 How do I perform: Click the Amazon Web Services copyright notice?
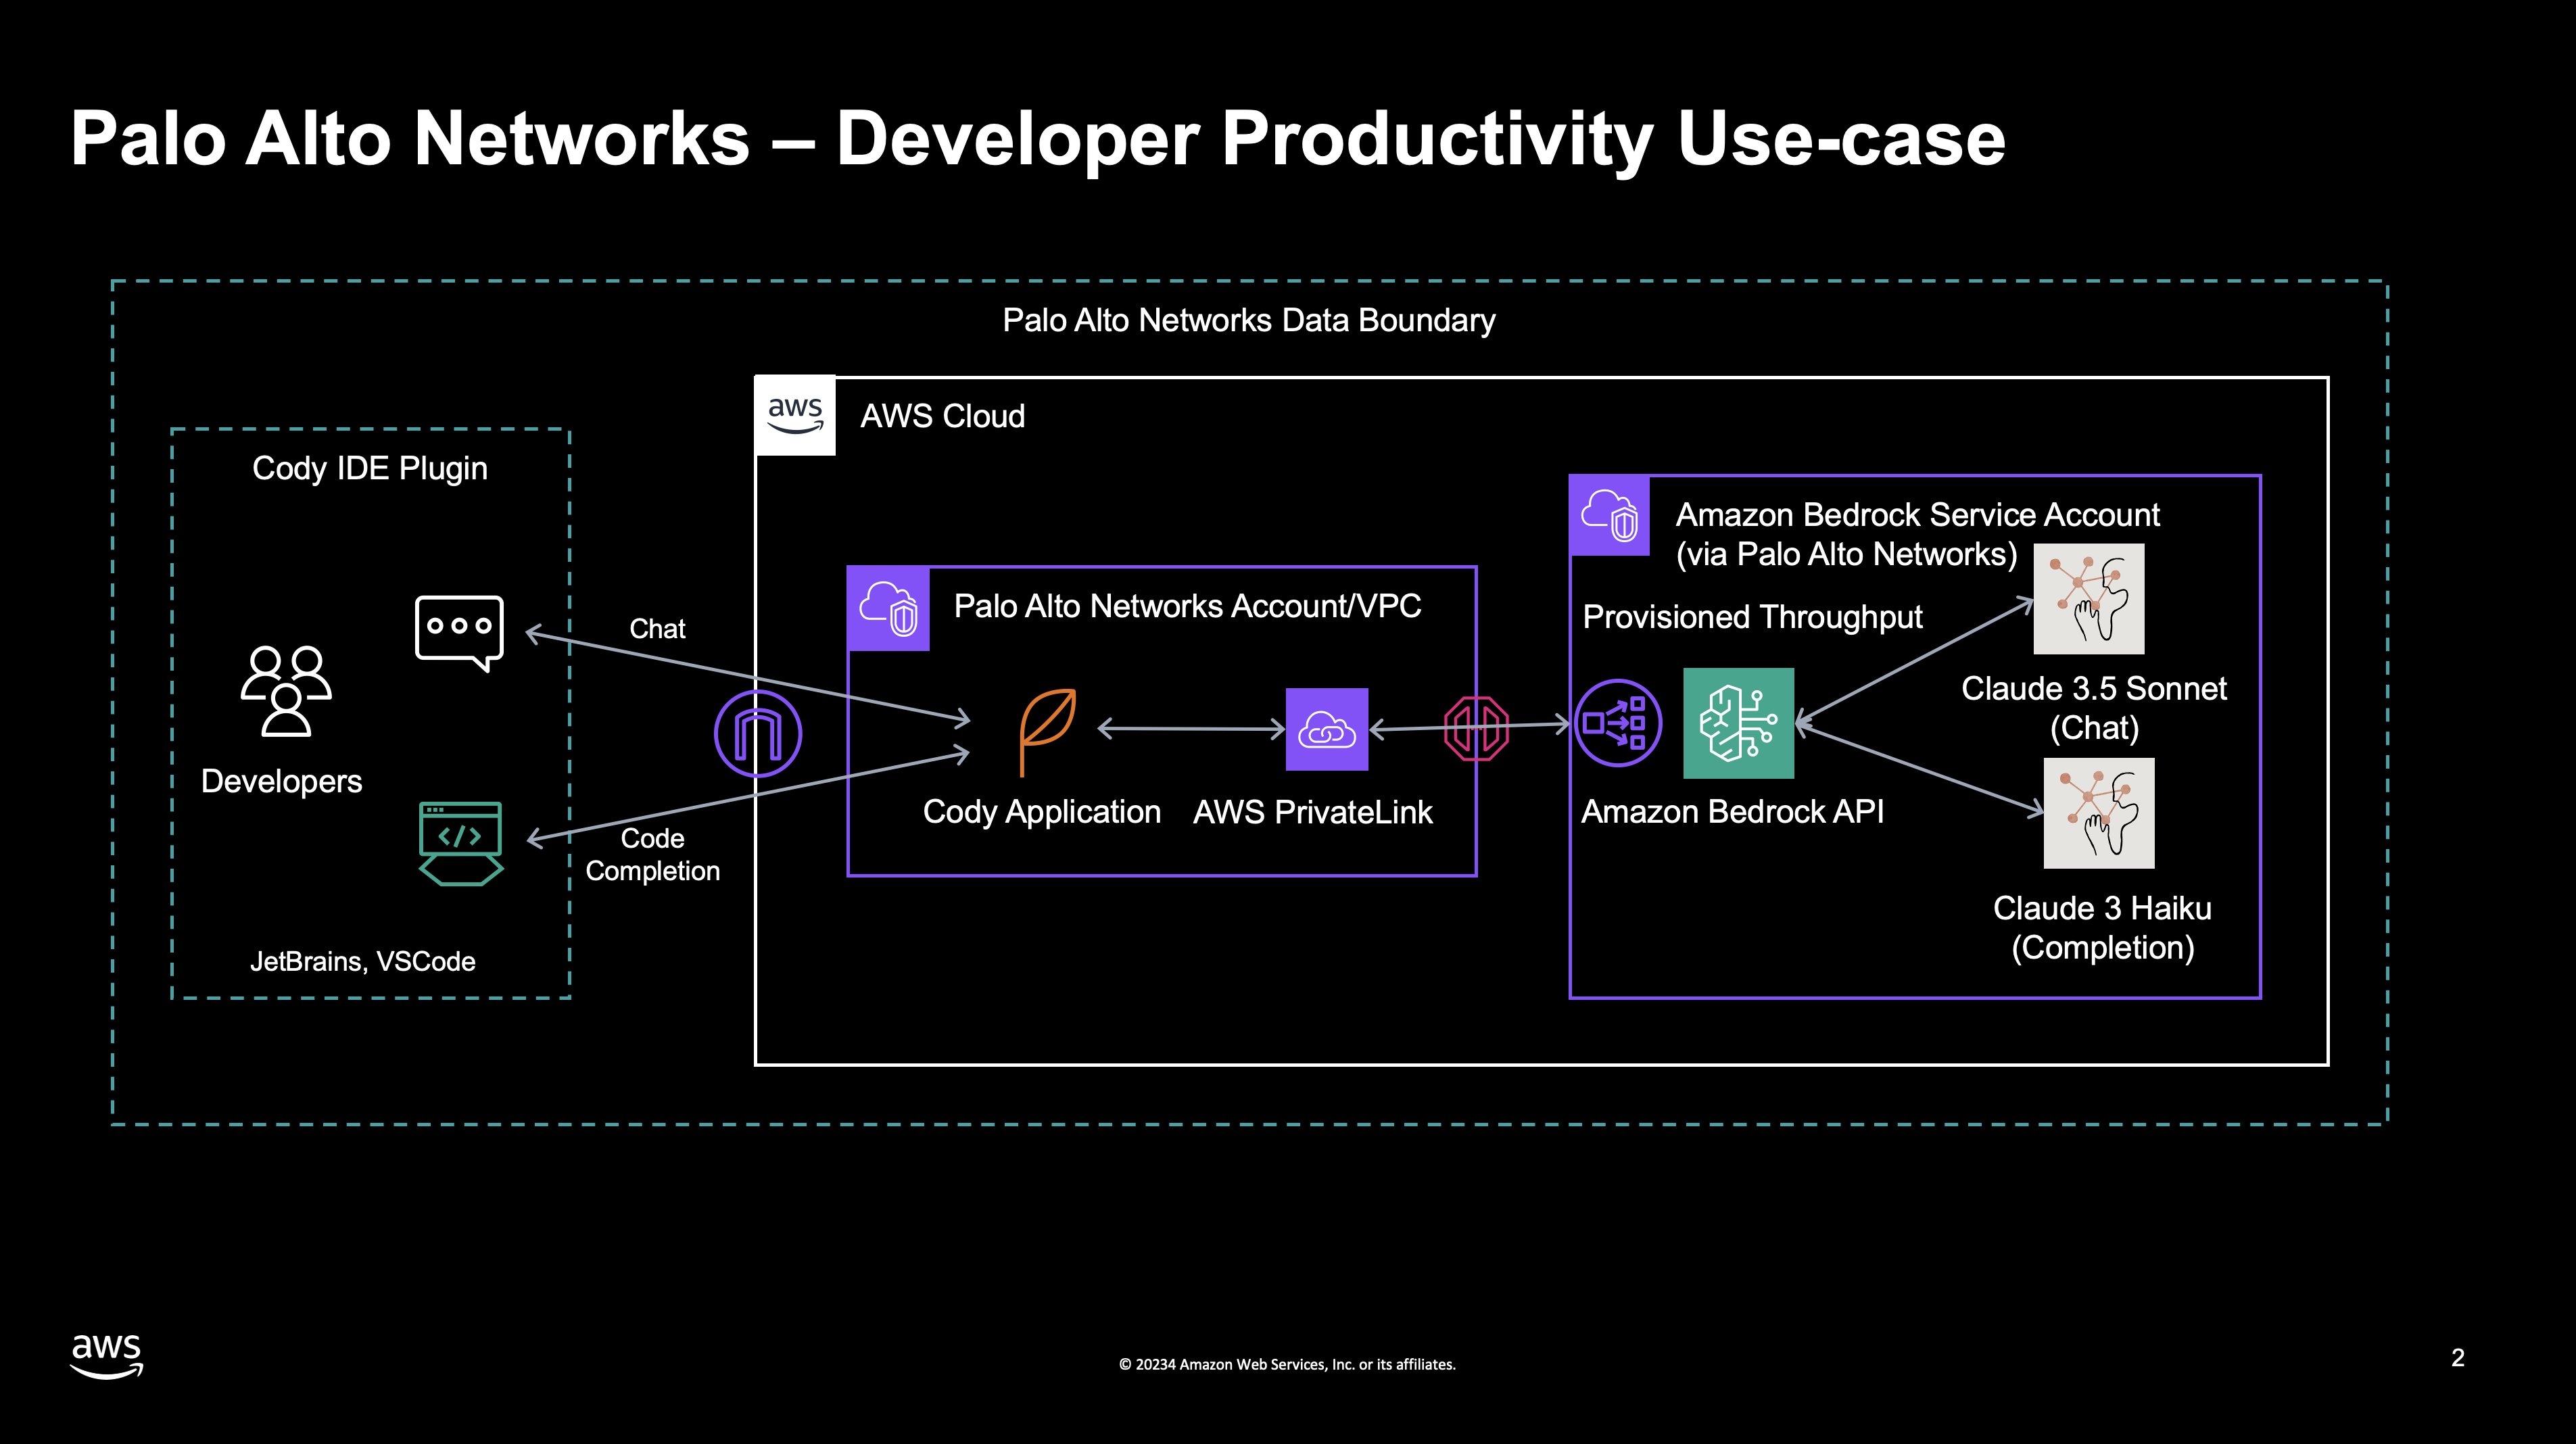pyautogui.click(x=1287, y=1364)
